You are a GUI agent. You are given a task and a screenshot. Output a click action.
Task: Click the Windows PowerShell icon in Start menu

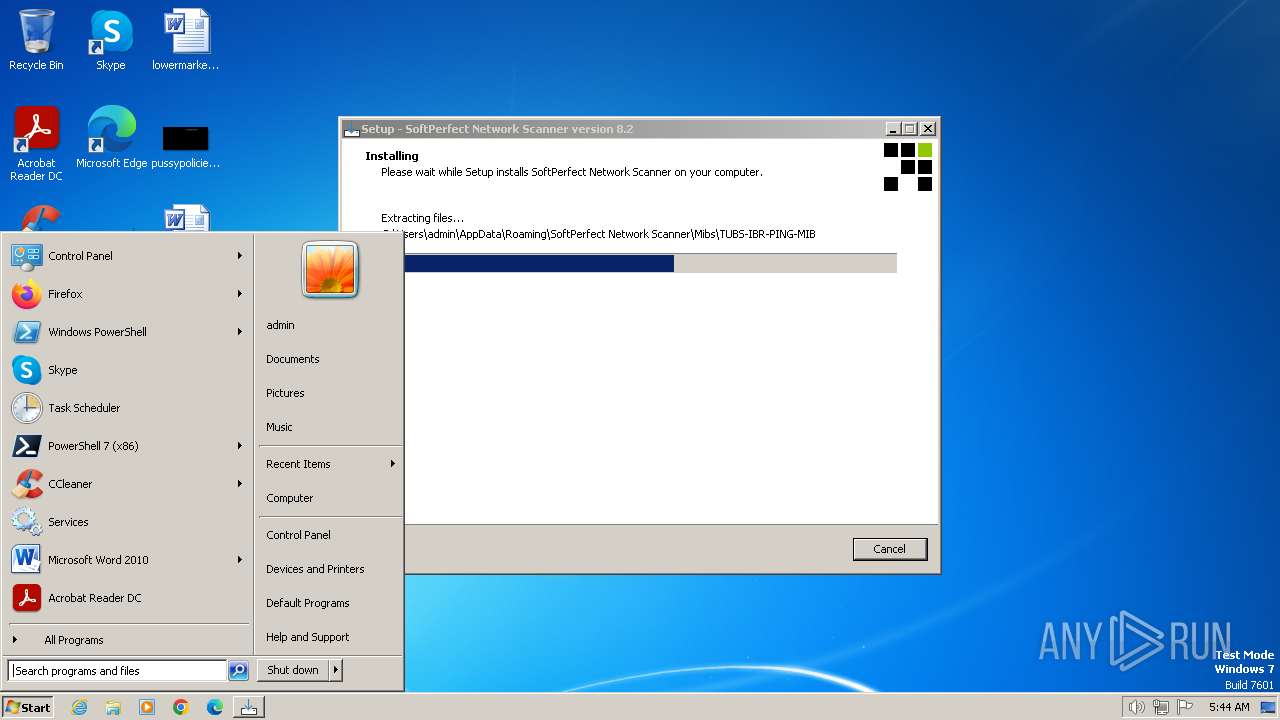click(27, 332)
